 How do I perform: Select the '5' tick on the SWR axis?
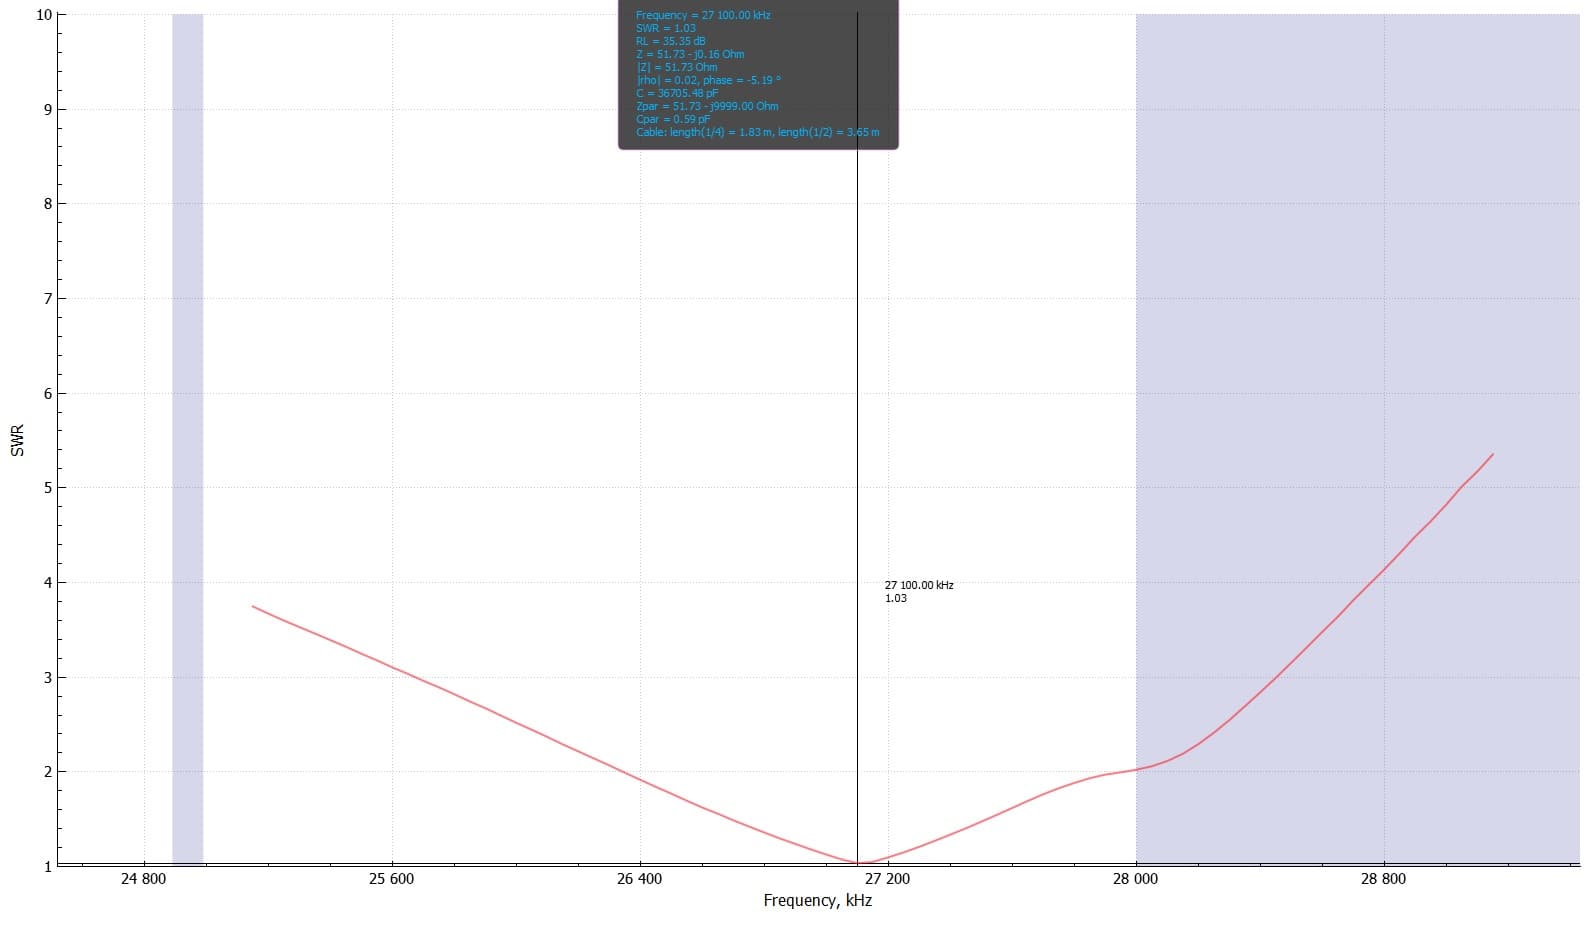[48, 488]
